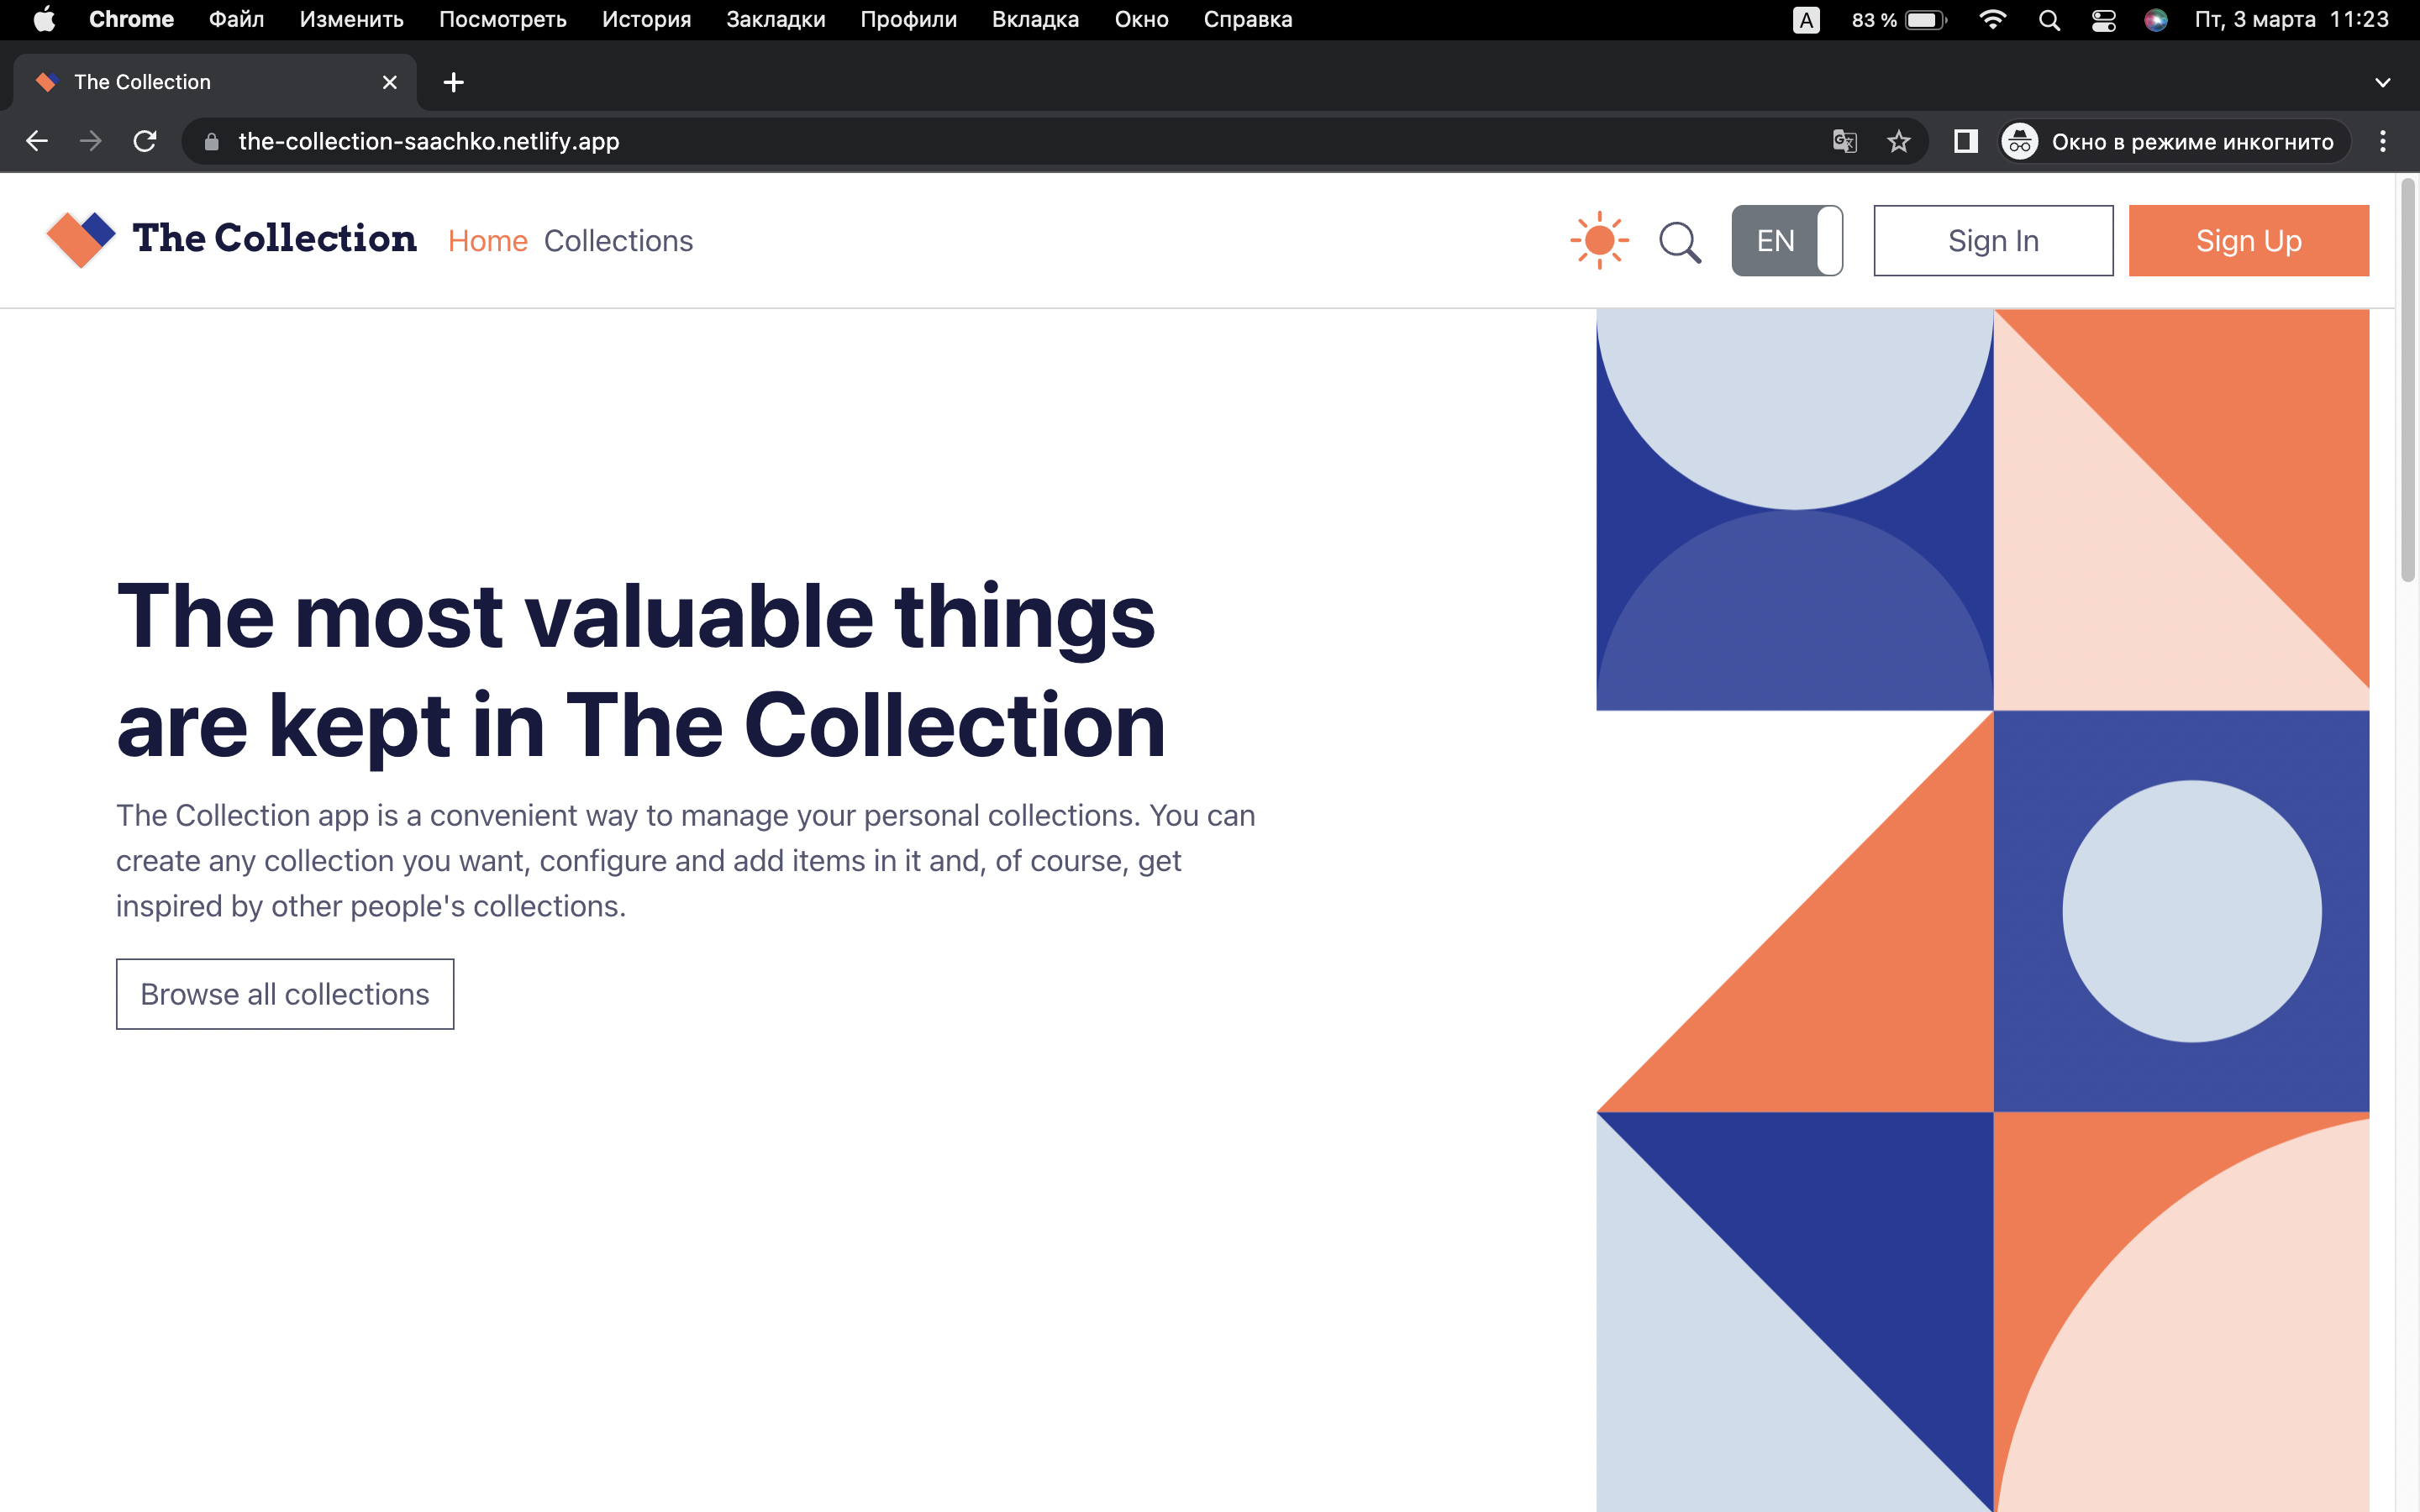Click the address bar

point(700,141)
